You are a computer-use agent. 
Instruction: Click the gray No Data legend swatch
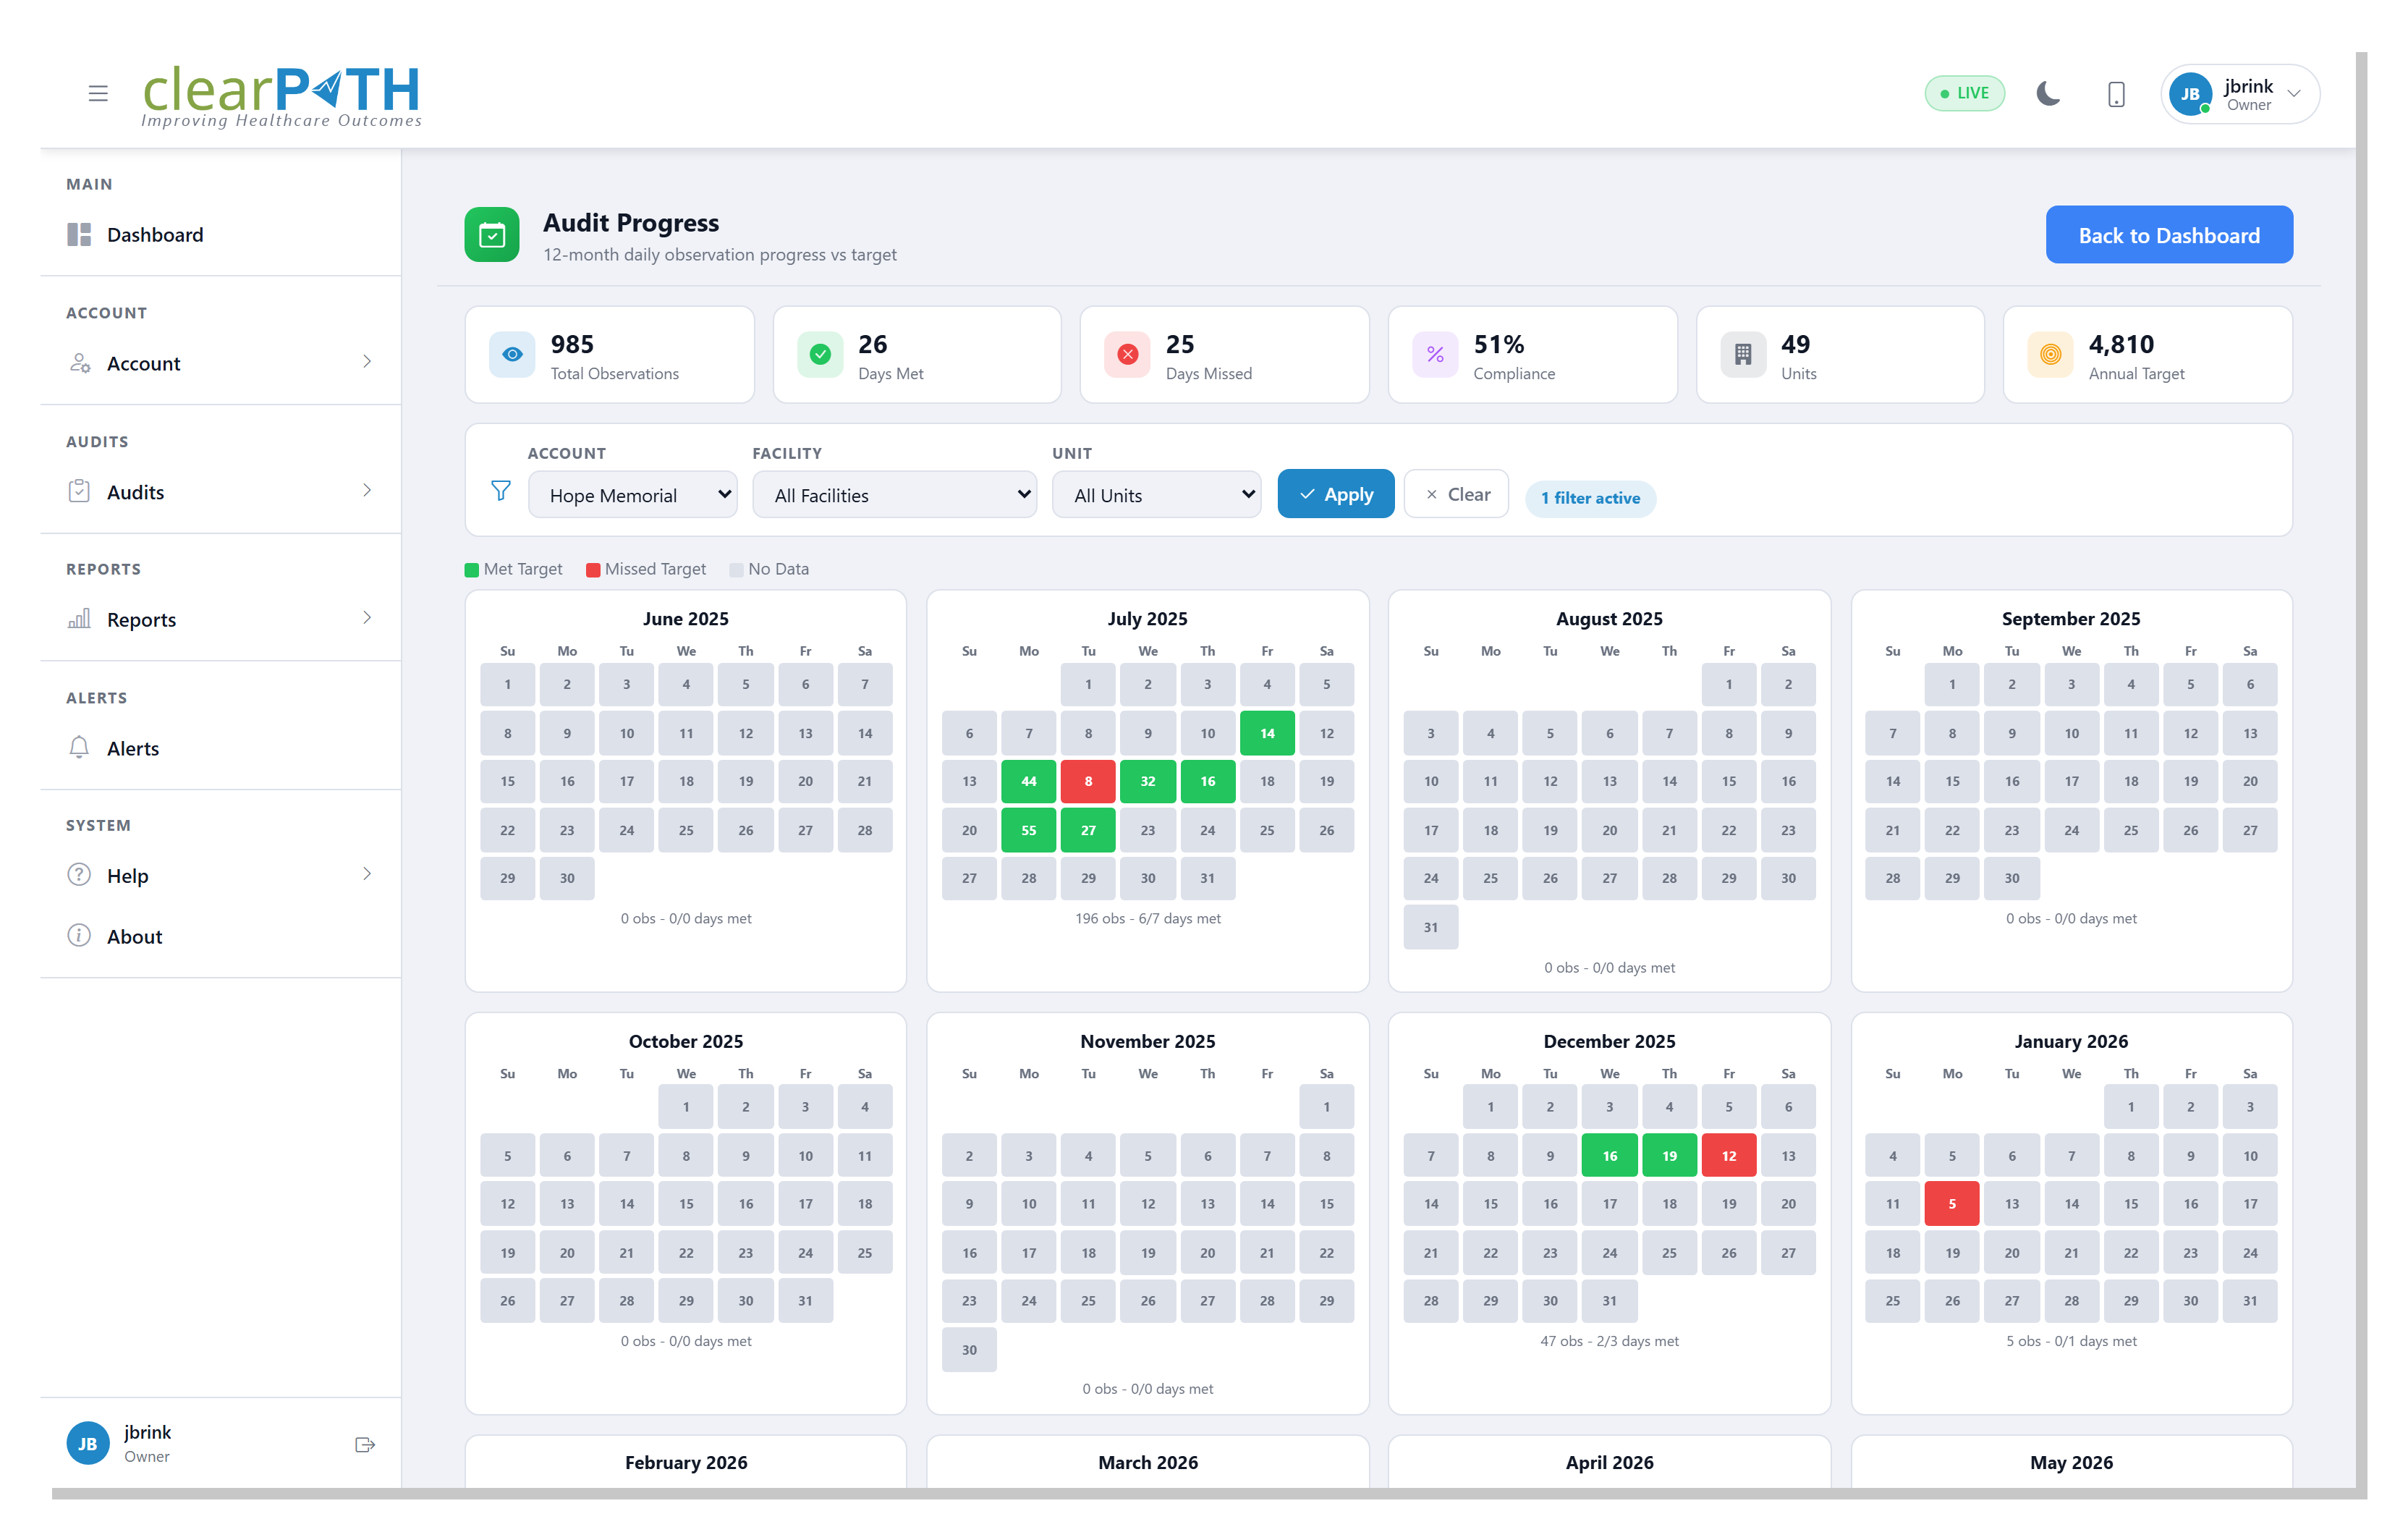click(736, 570)
